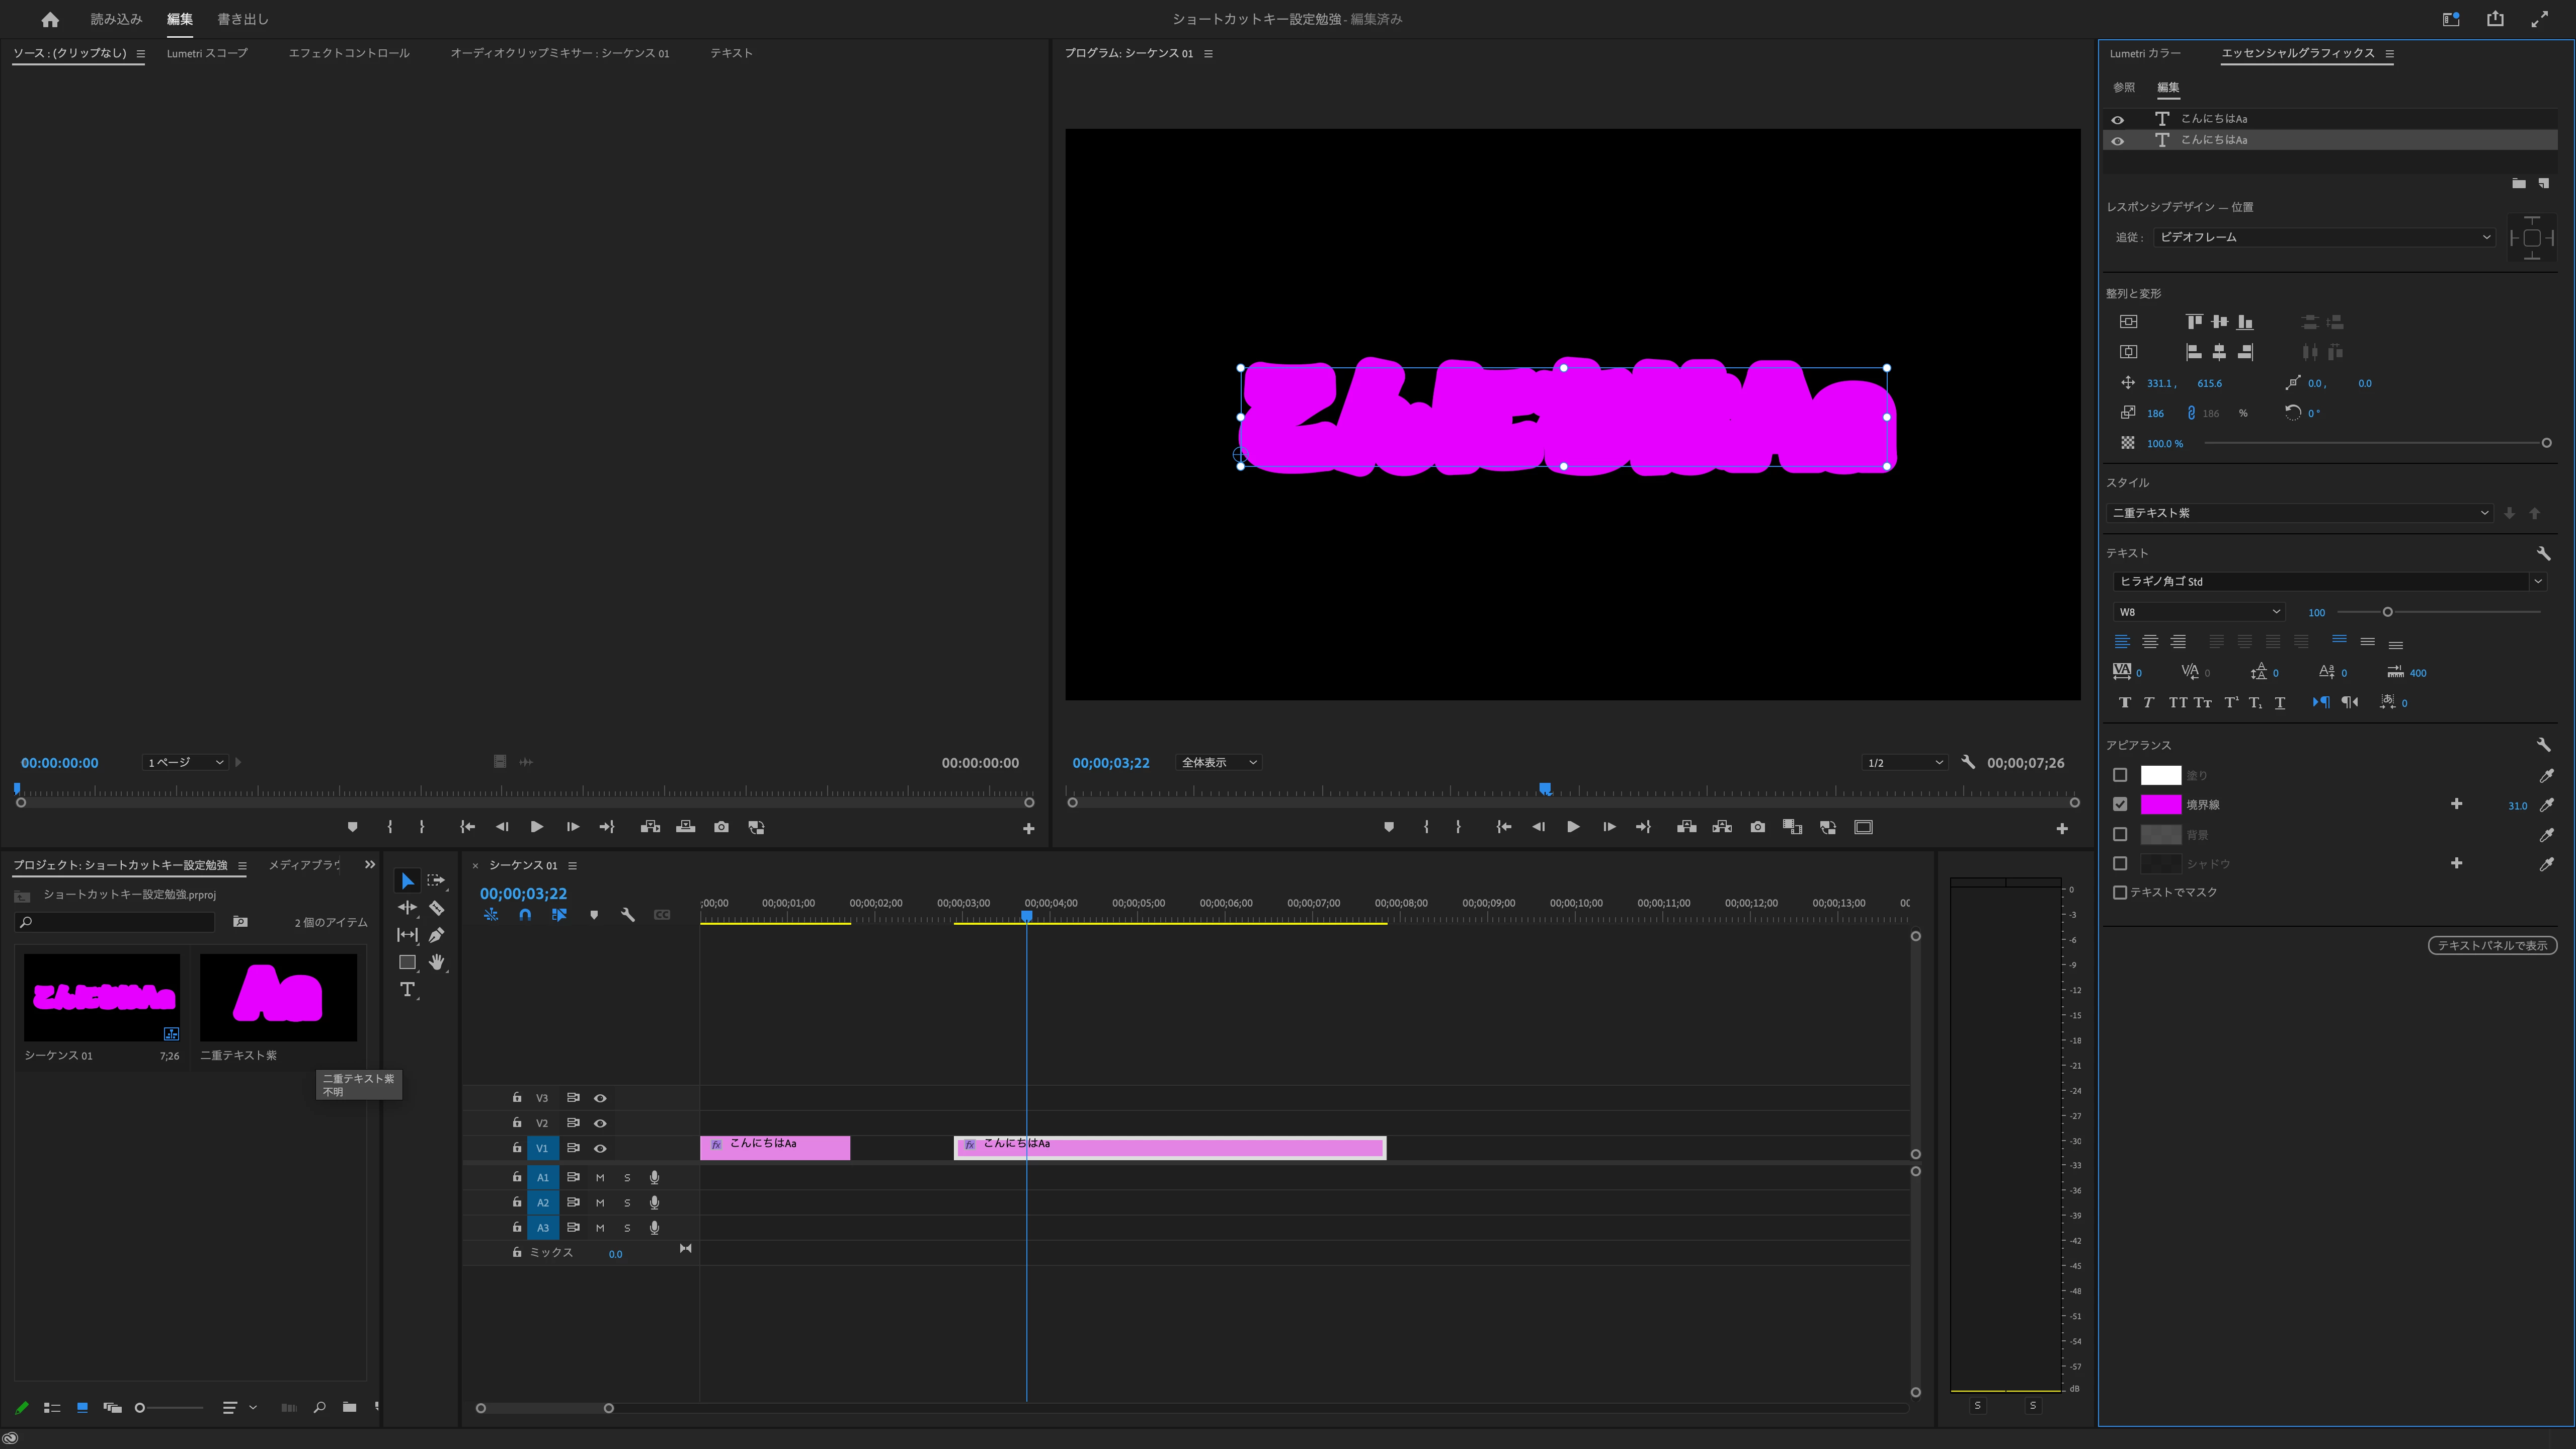Click the Home icon
This screenshot has width=2576, height=1449.
coord(50,19)
